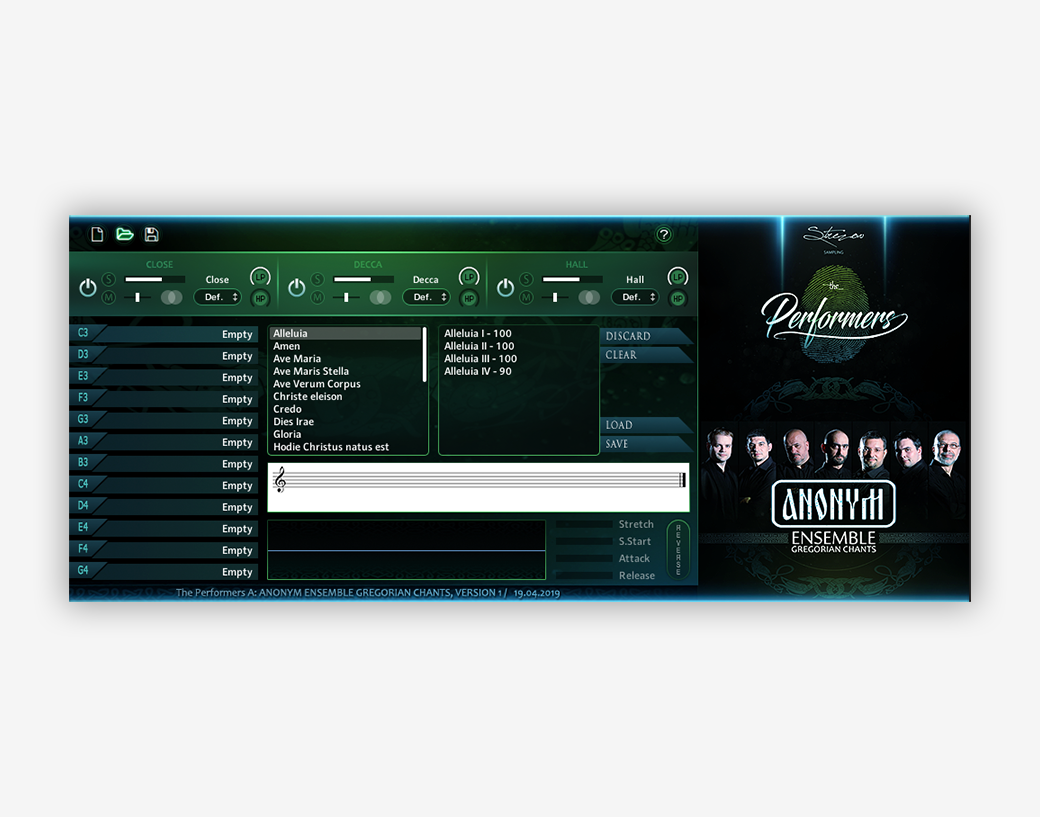Click the LOAD button

[645, 425]
